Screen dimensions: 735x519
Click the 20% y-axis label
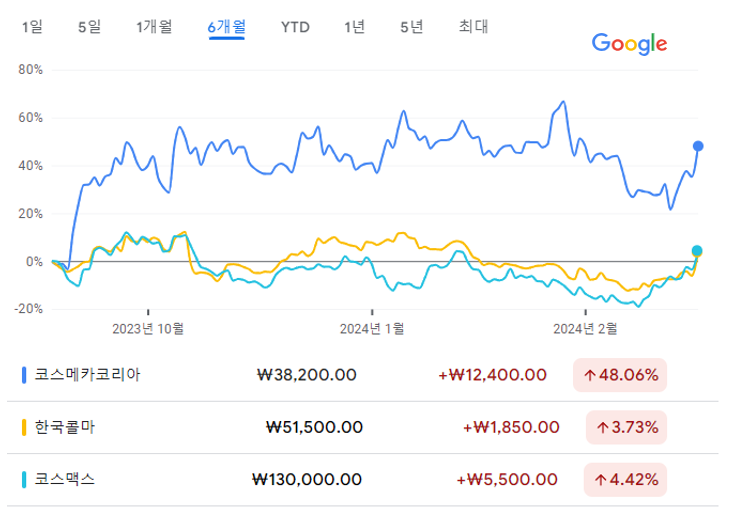(x=30, y=214)
